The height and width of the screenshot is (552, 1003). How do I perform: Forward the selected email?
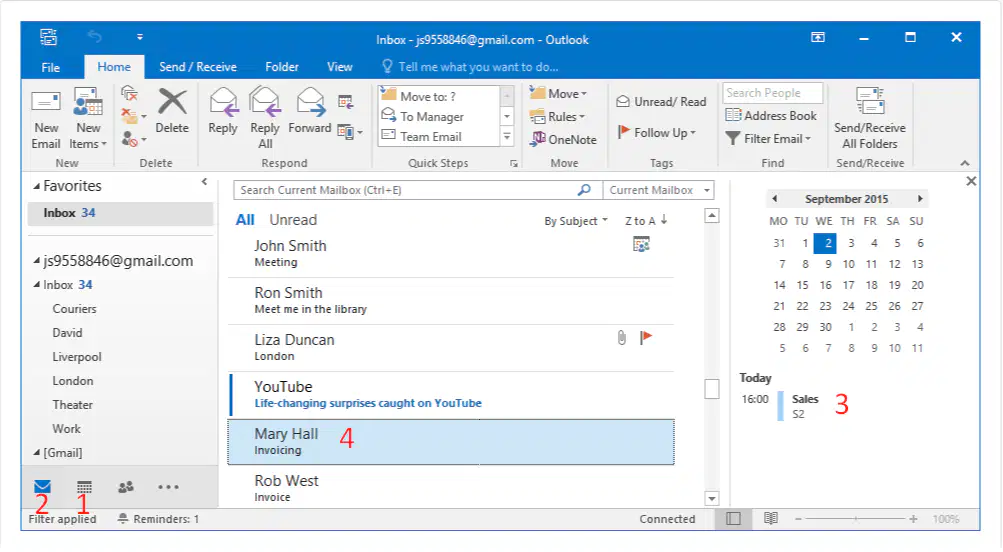(x=310, y=111)
